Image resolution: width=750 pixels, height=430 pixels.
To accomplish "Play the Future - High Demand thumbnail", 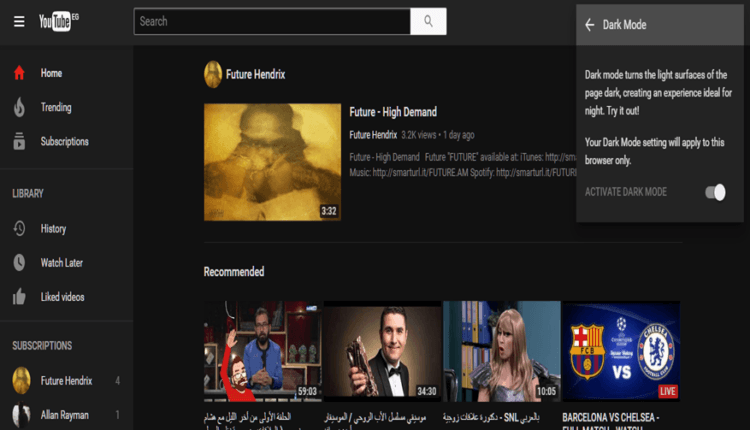I will [x=272, y=162].
